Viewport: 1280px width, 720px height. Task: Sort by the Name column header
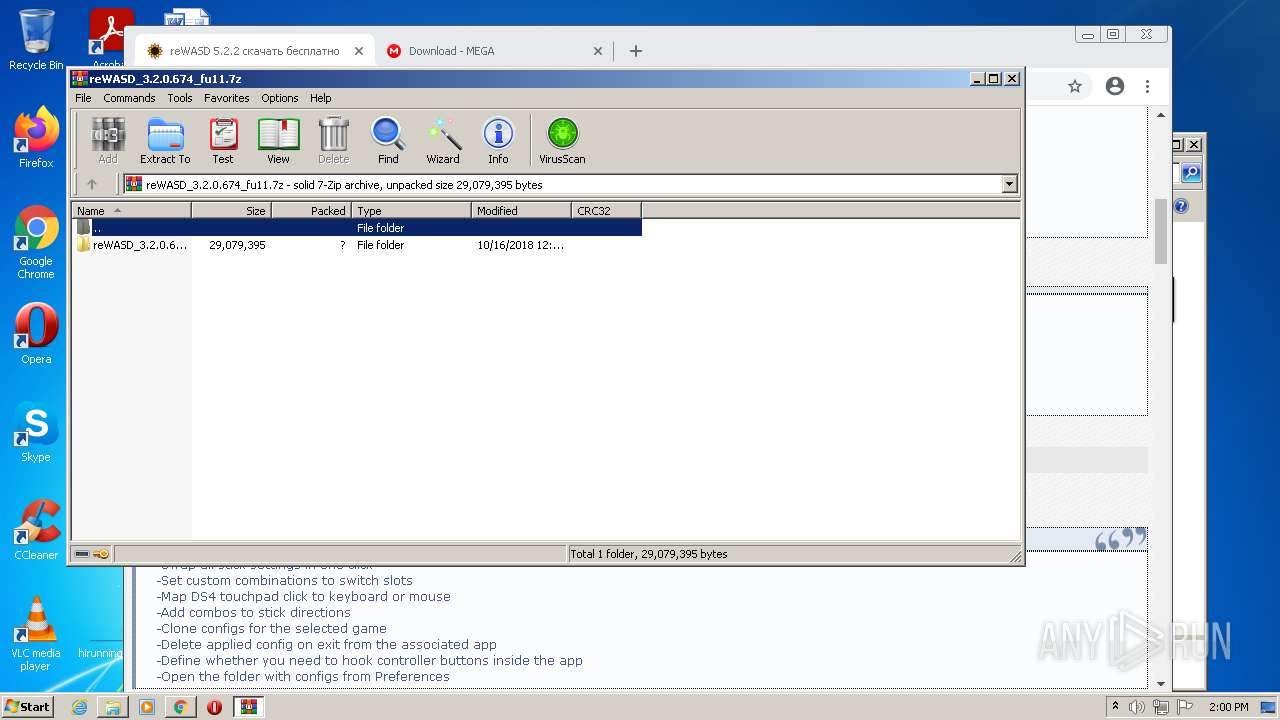132,211
